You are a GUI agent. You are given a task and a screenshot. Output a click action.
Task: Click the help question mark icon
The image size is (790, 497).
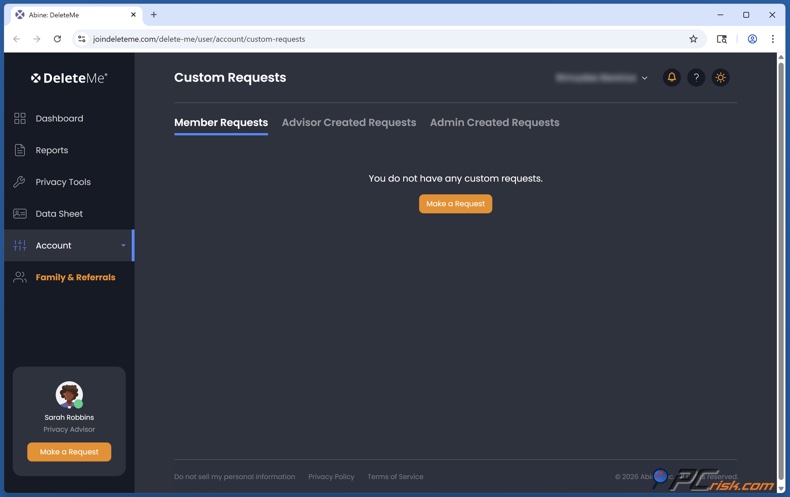click(x=696, y=77)
